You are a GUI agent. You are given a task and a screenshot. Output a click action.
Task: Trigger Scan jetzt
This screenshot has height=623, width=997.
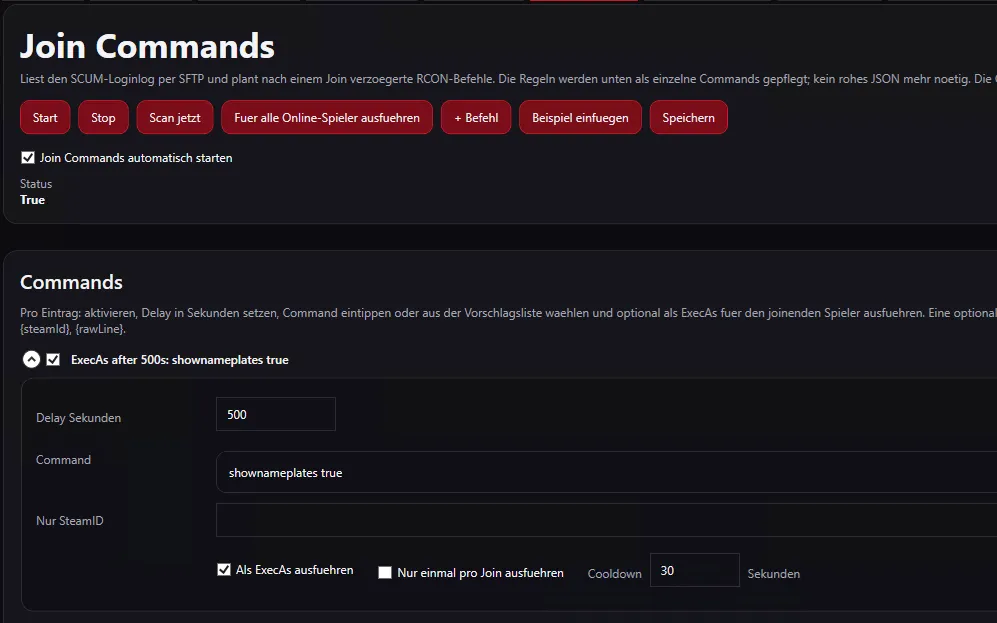175,118
